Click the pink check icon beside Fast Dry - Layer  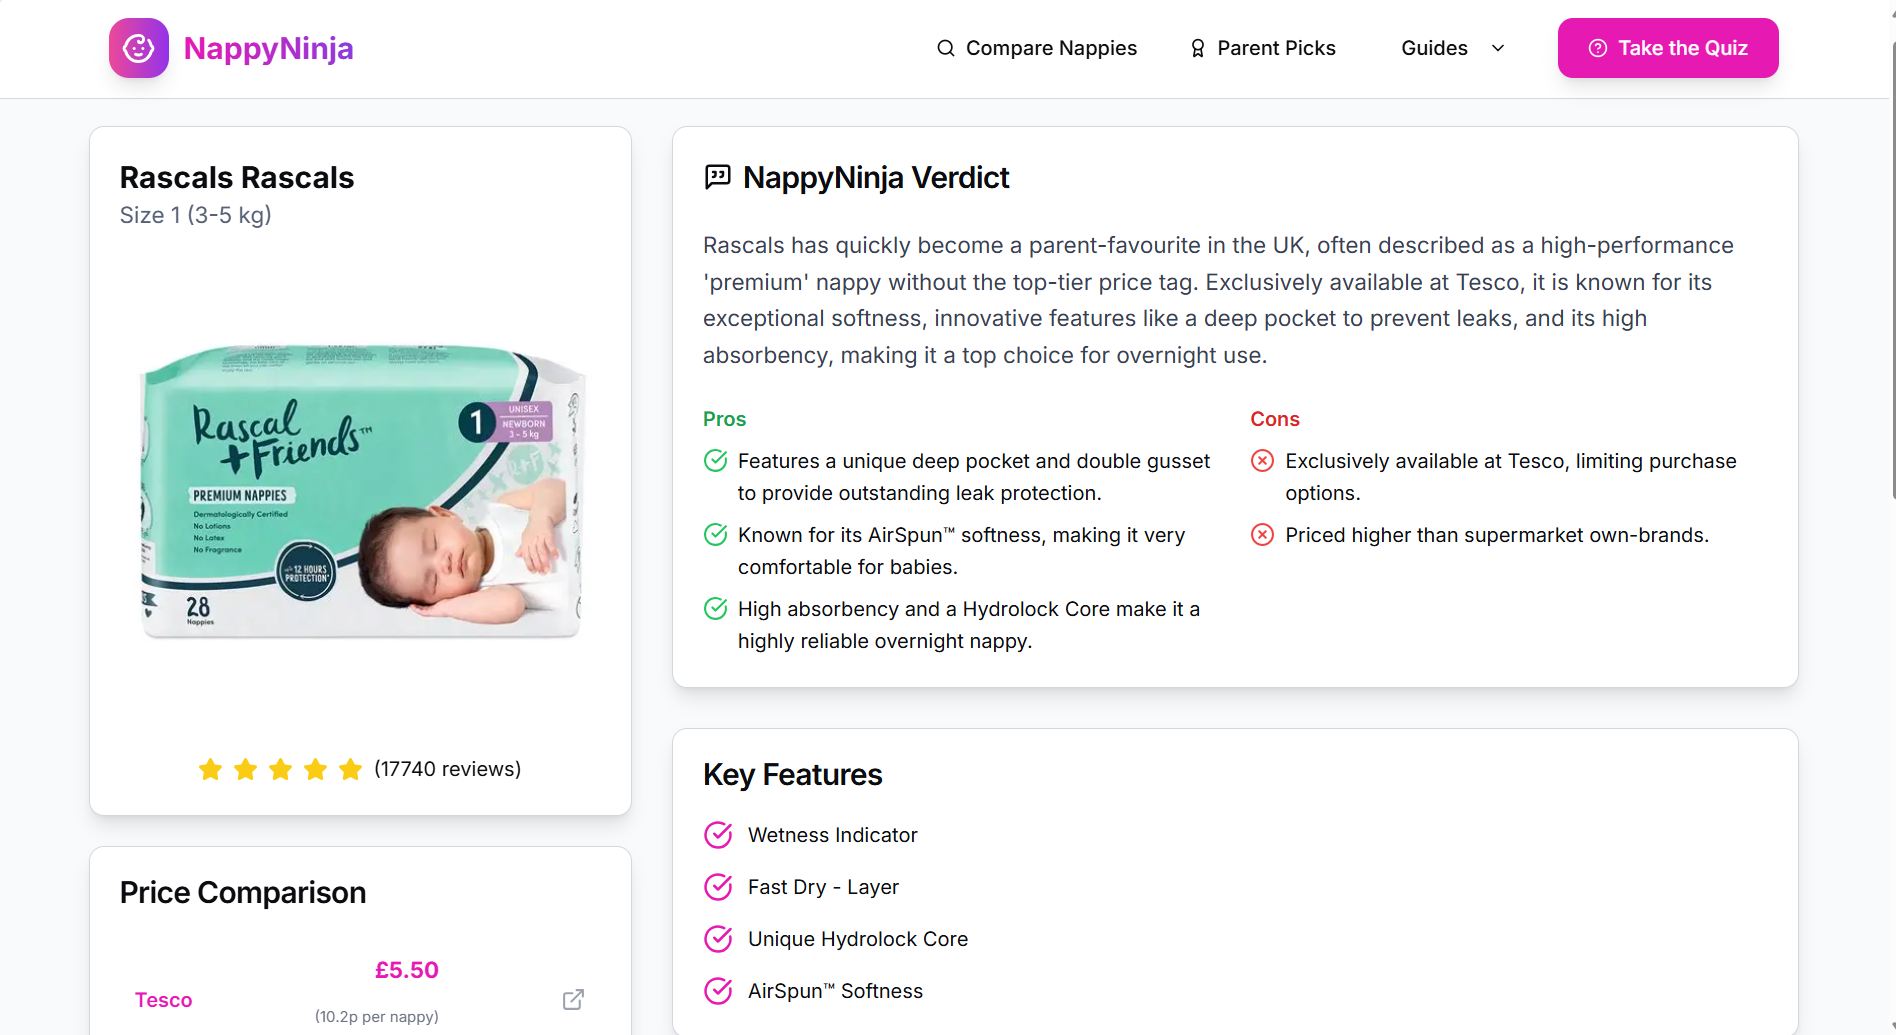718,887
